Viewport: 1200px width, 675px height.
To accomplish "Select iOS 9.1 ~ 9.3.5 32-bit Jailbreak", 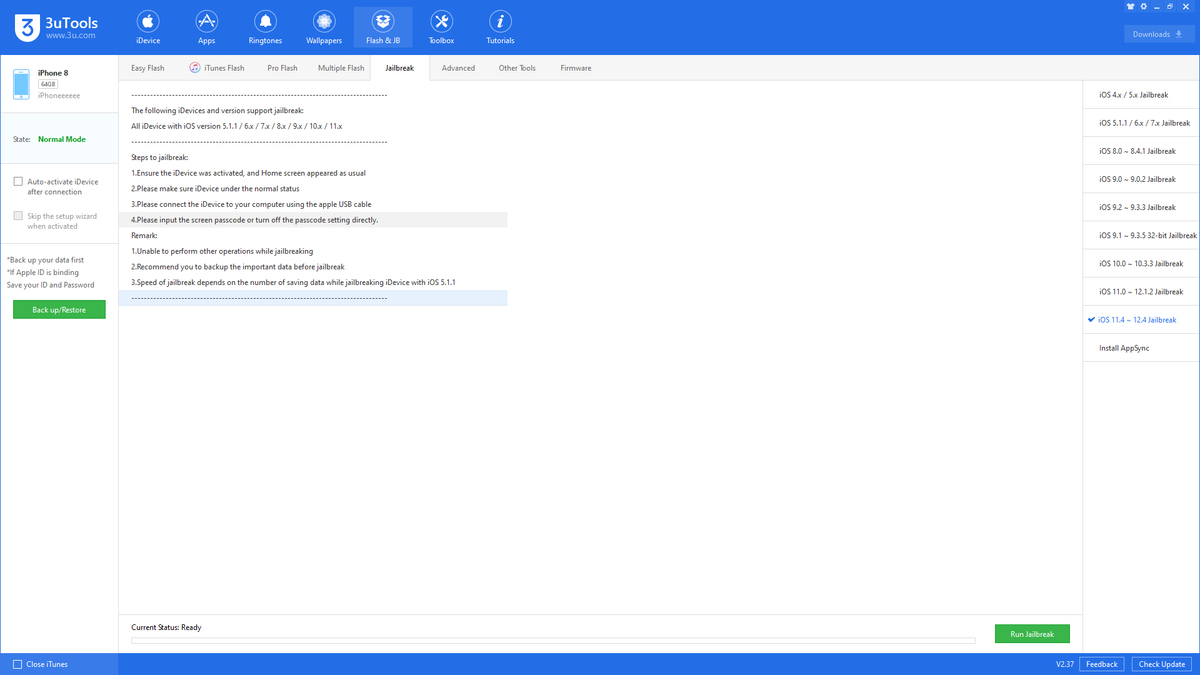I will 1142,235.
